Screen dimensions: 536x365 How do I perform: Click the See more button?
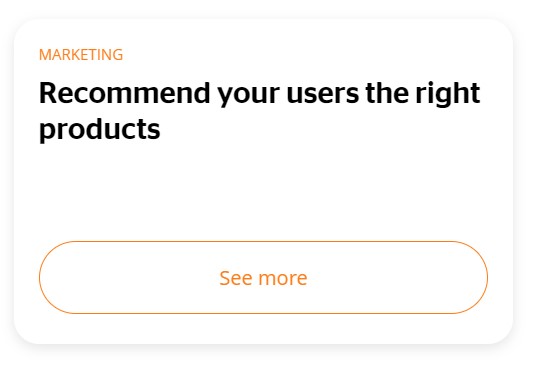(x=263, y=278)
